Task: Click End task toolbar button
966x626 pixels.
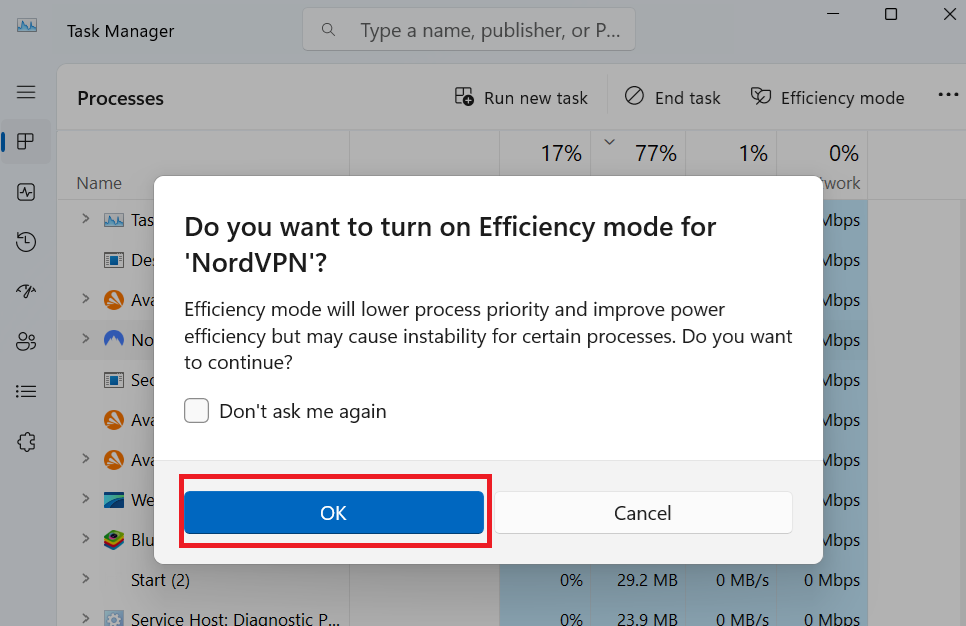Action: 672,97
